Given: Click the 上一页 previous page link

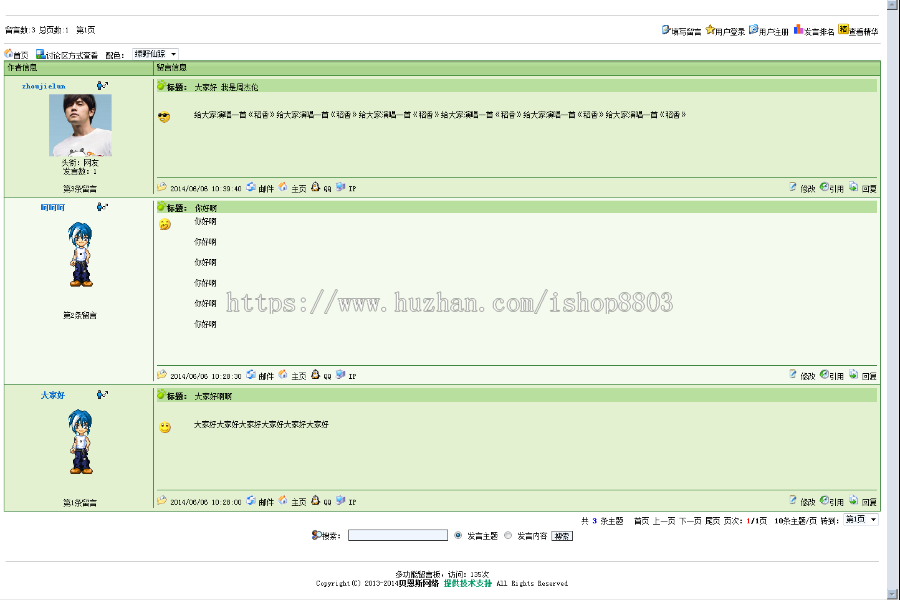Looking at the screenshot, I should click(664, 521).
